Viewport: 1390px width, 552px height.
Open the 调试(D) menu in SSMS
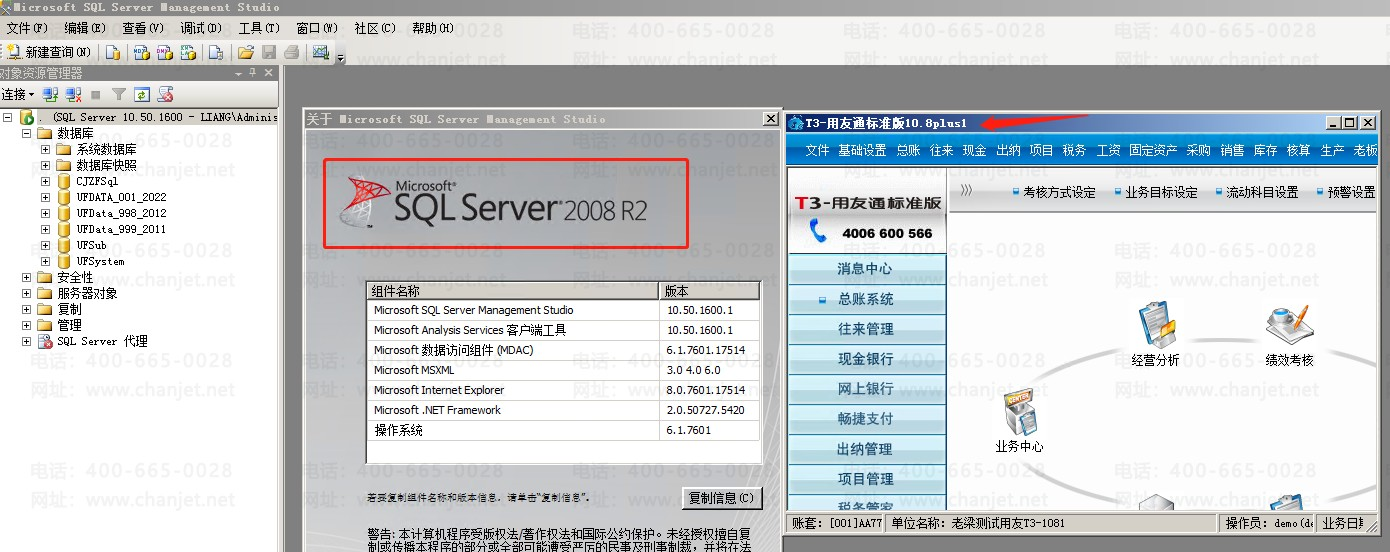pos(201,28)
